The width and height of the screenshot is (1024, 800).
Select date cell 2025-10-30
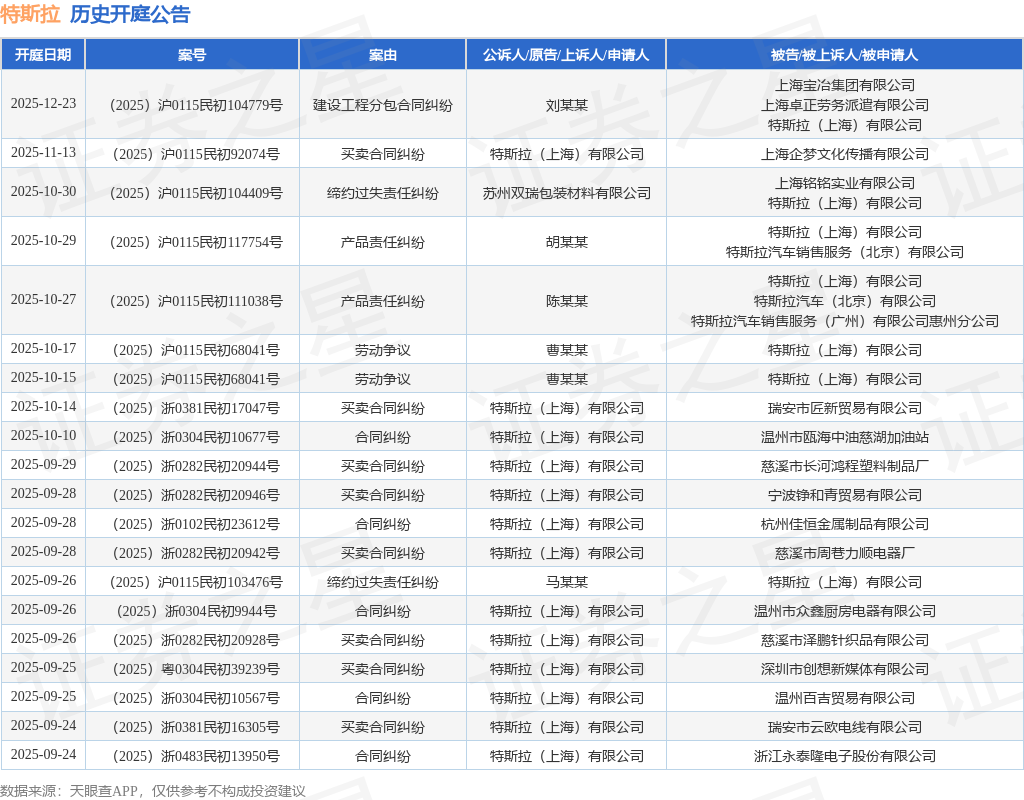click(x=43, y=192)
